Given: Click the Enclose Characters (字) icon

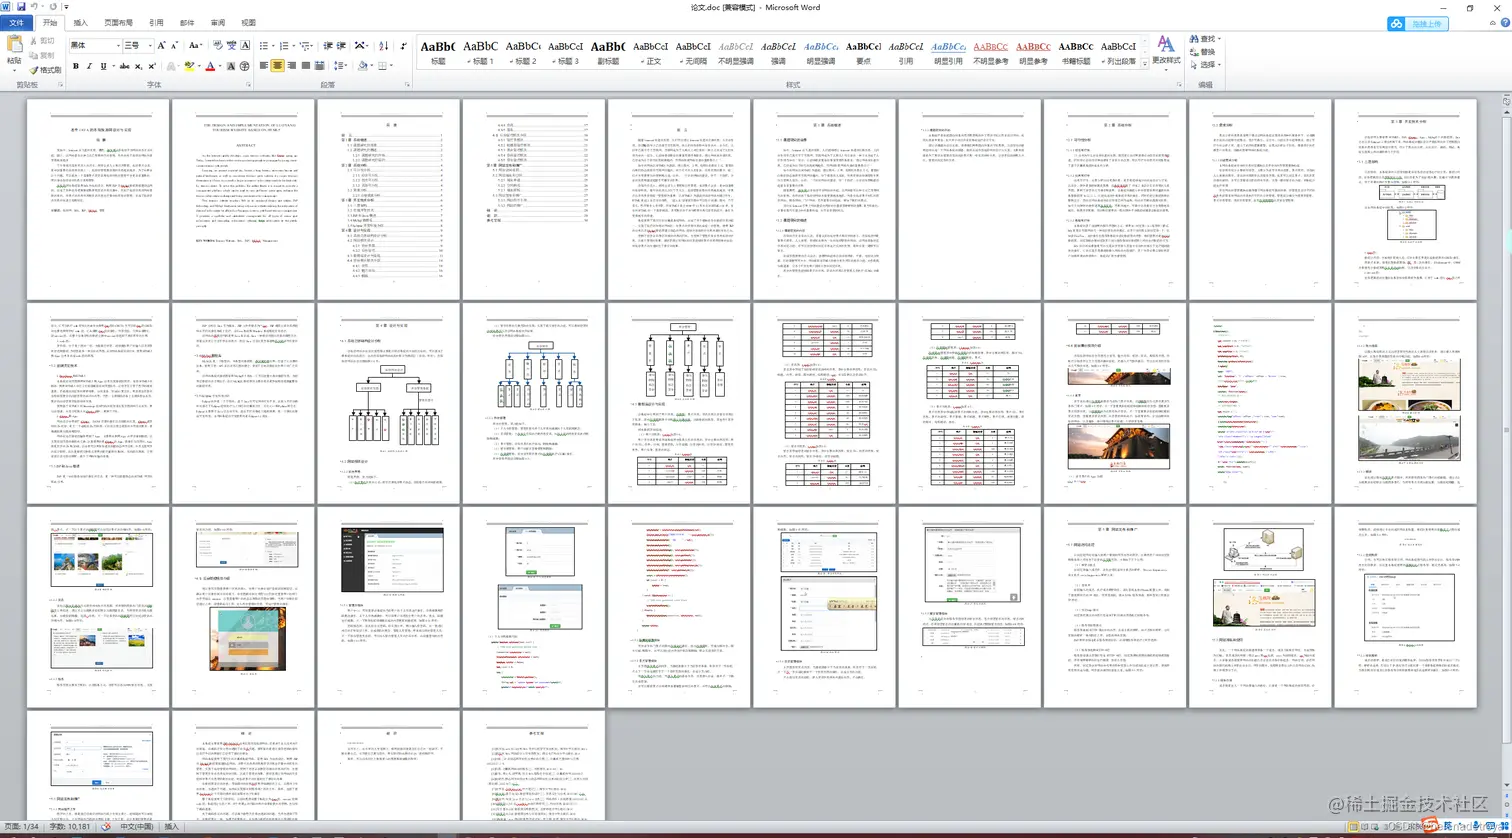Looking at the screenshot, I should (x=244, y=66).
